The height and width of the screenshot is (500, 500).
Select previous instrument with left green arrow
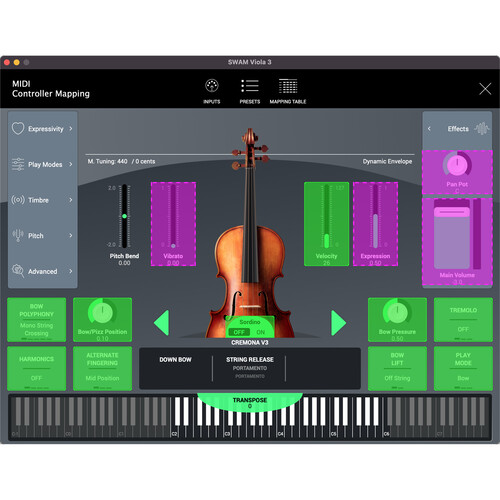tap(162, 323)
